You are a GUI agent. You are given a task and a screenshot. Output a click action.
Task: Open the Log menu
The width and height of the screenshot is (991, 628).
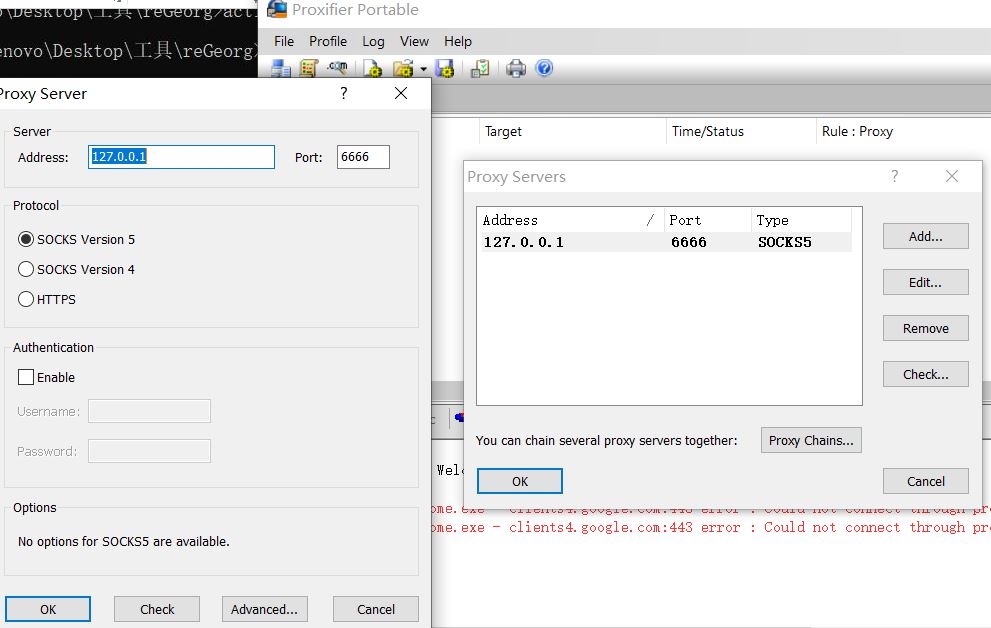[373, 41]
